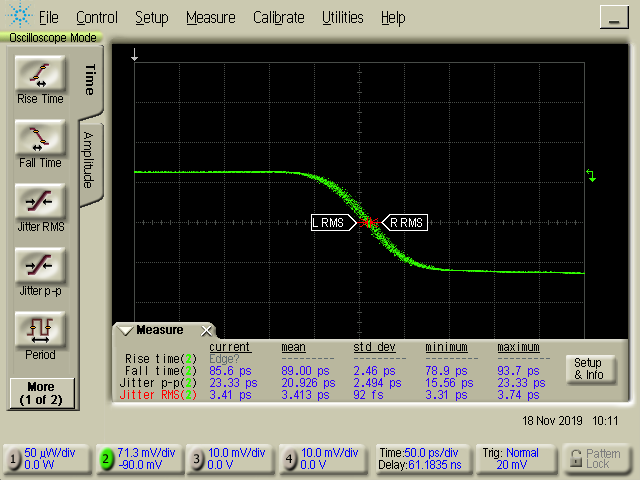Close the Measure results panel

pyautogui.click(x=207, y=331)
